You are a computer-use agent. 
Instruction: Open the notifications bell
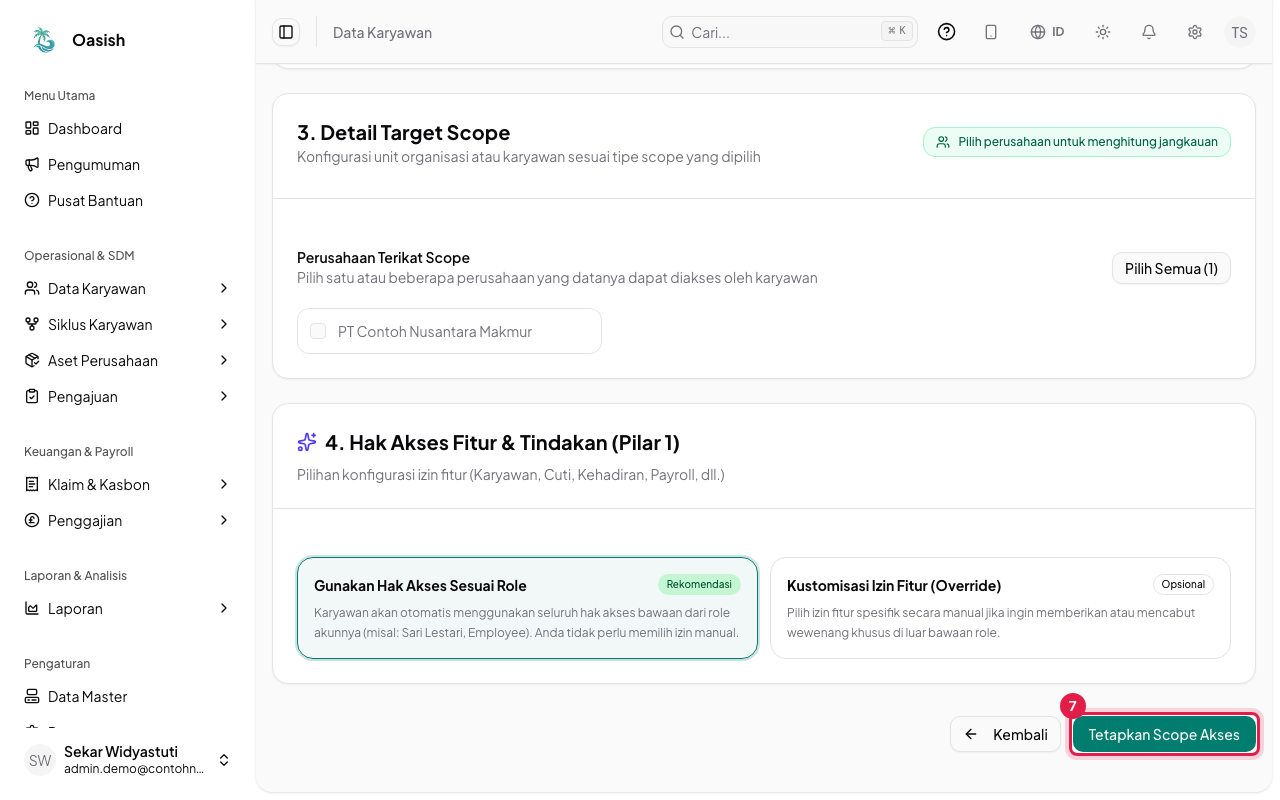click(x=1149, y=32)
